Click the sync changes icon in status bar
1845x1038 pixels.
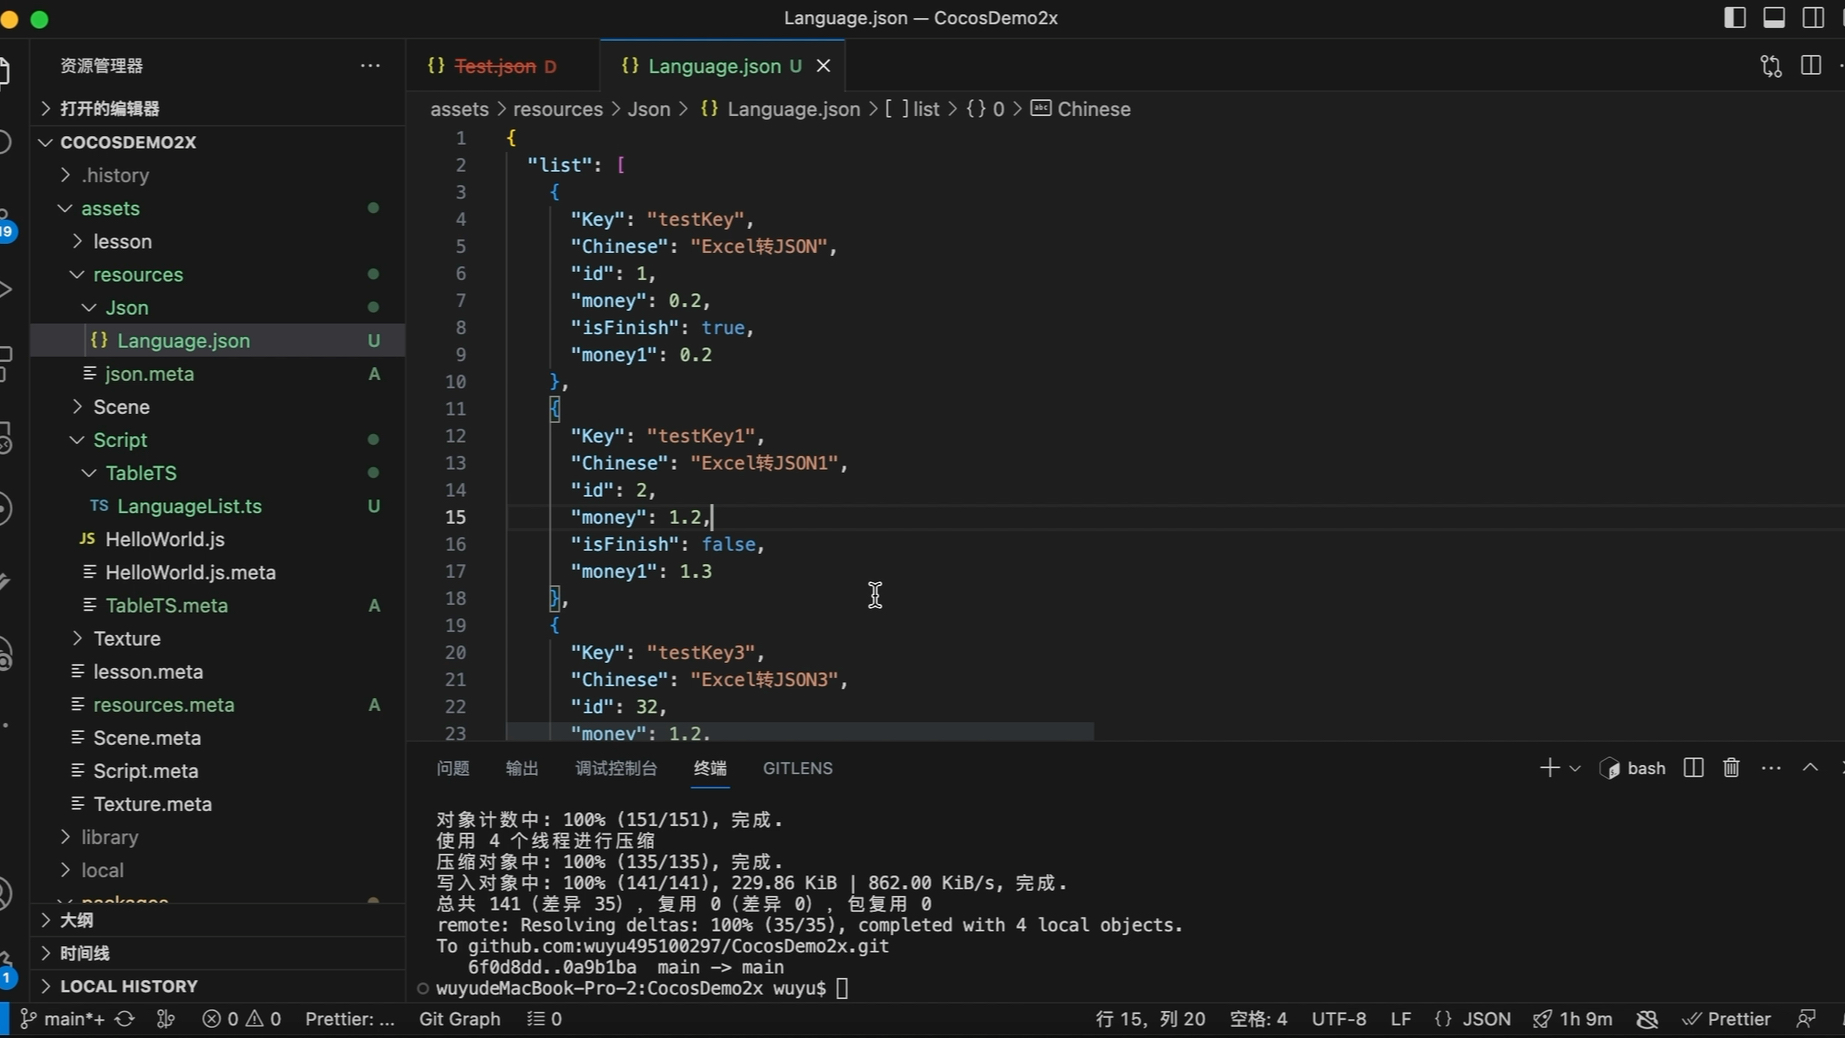(x=125, y=1019)
